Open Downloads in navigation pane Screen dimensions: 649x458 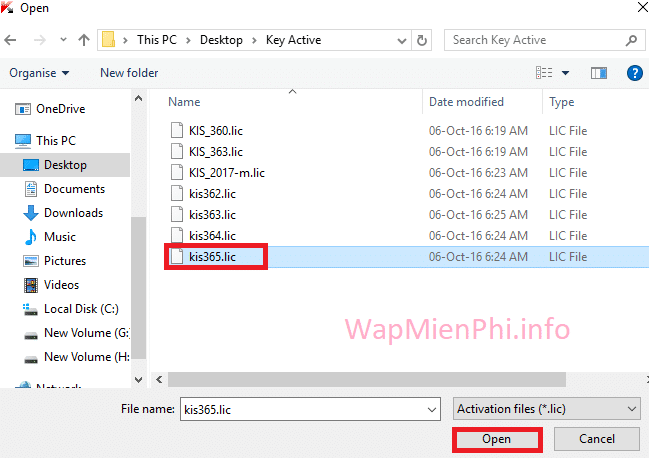coord(73,213)
